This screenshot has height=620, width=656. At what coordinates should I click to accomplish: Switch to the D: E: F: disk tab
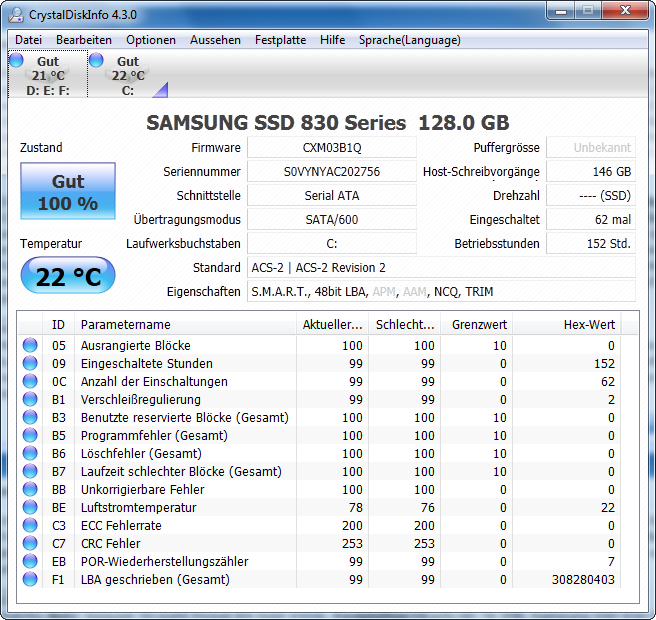pyautogui.click(x=48, y=74)
